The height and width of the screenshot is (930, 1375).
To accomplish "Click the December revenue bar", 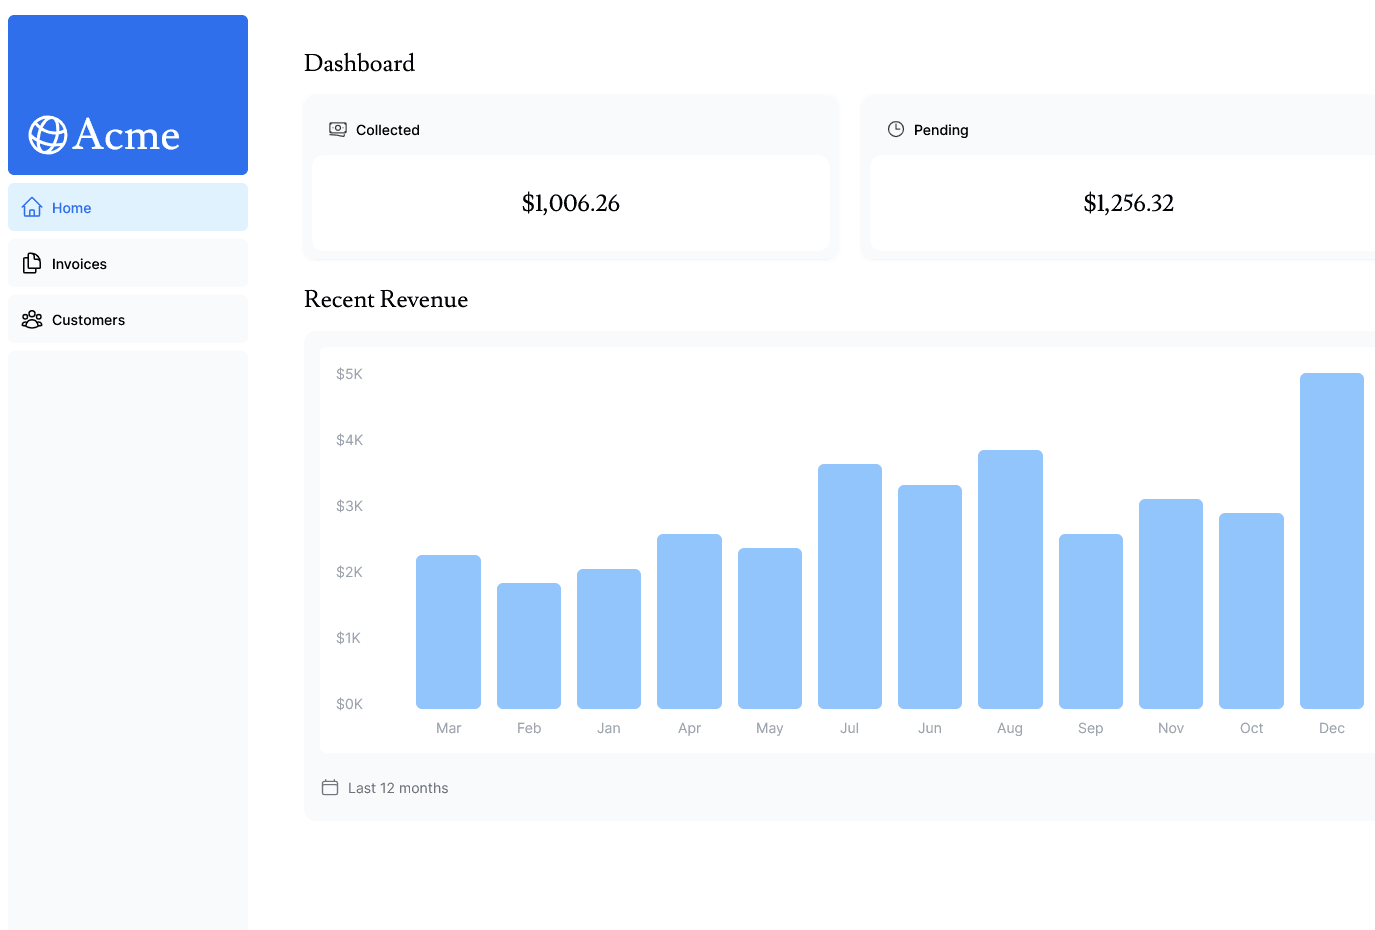I will point(1331,540).
